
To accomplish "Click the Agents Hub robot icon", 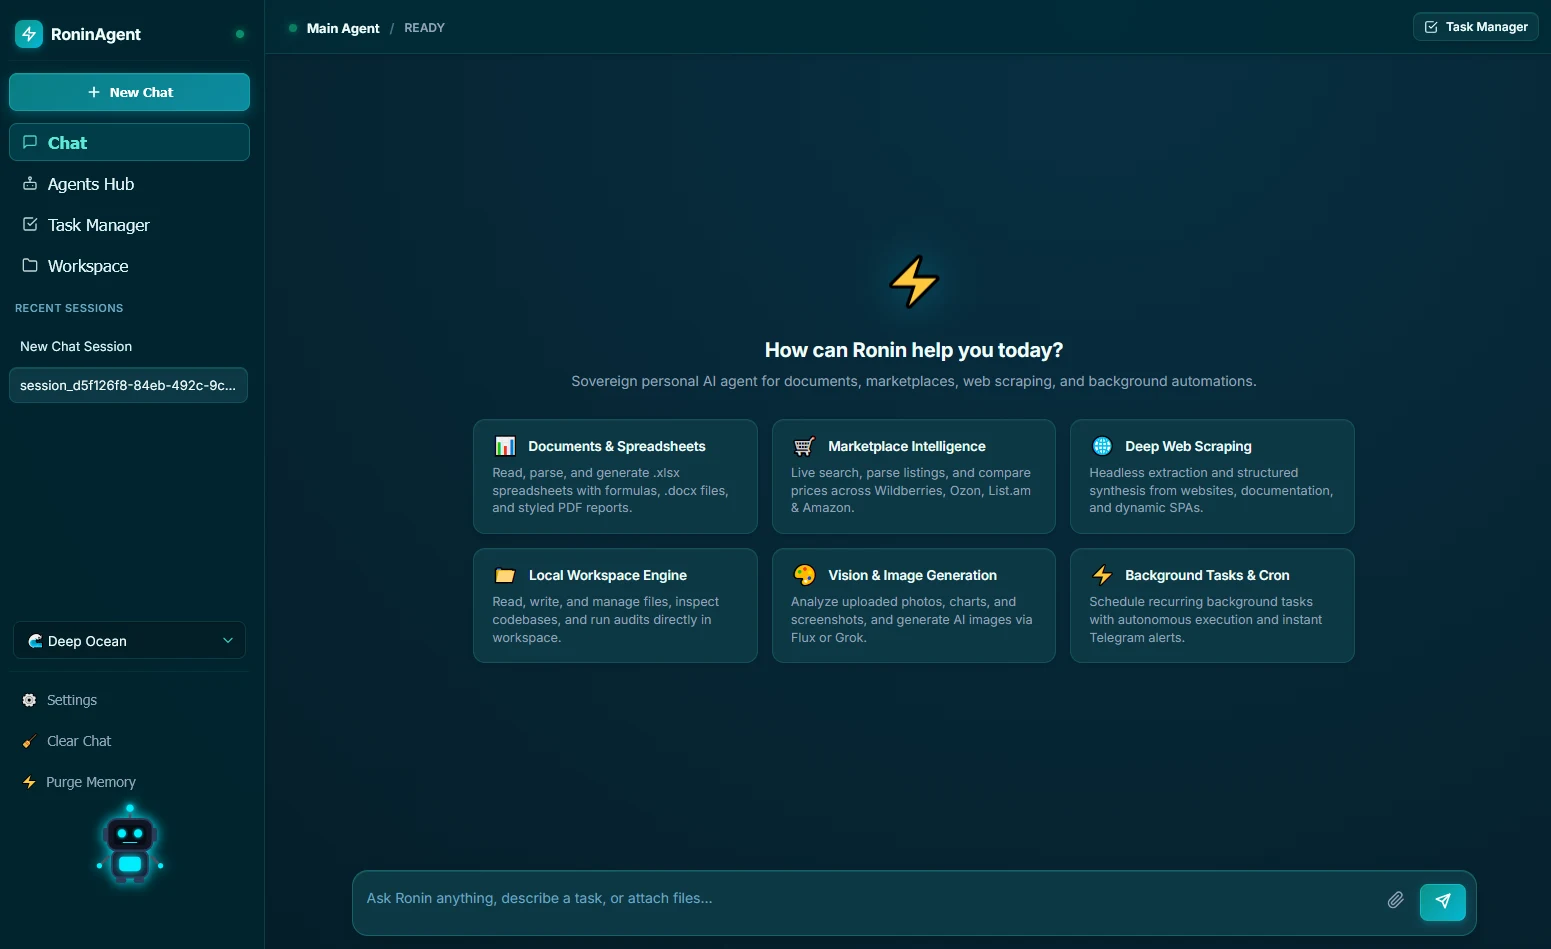I will point(30,184).
